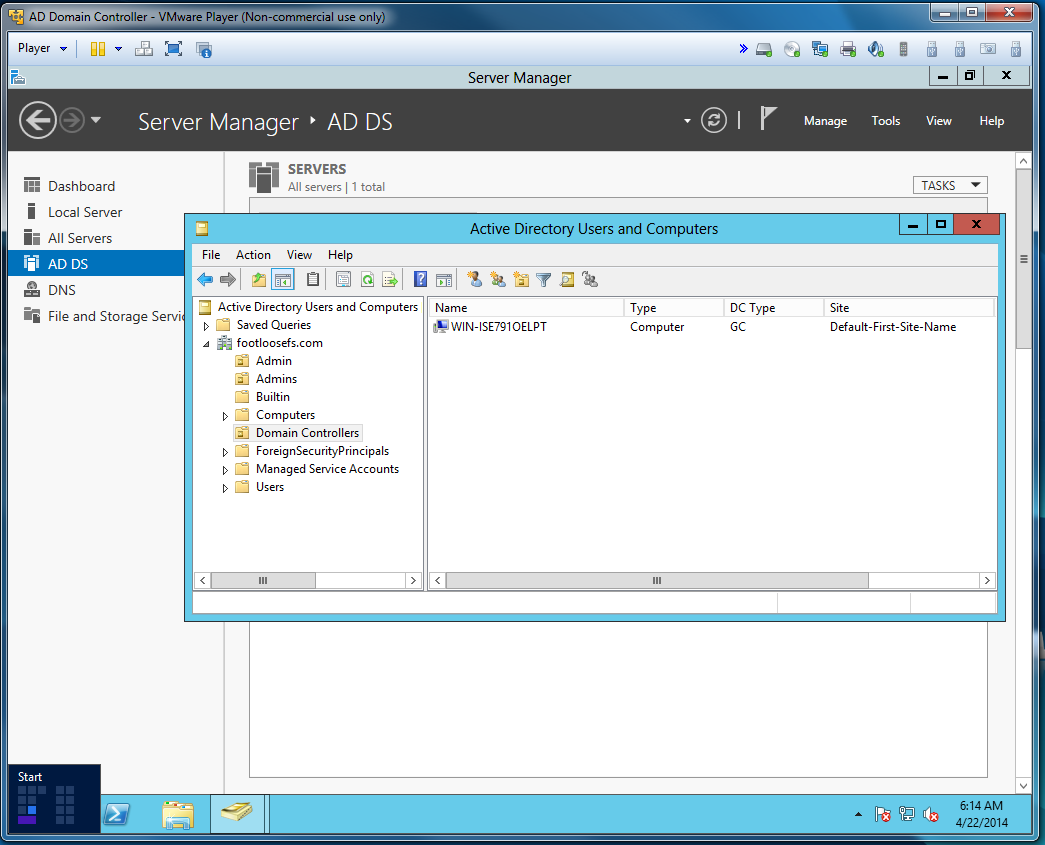
Task: Open the Help menu in Active Directory window
Action: 340,255
